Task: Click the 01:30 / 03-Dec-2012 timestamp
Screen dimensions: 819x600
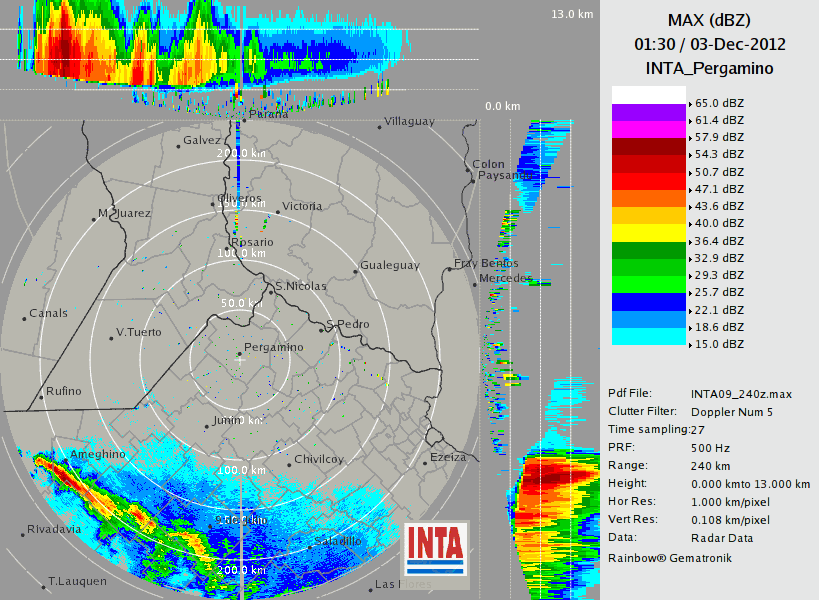Action: tap(710, 44)
